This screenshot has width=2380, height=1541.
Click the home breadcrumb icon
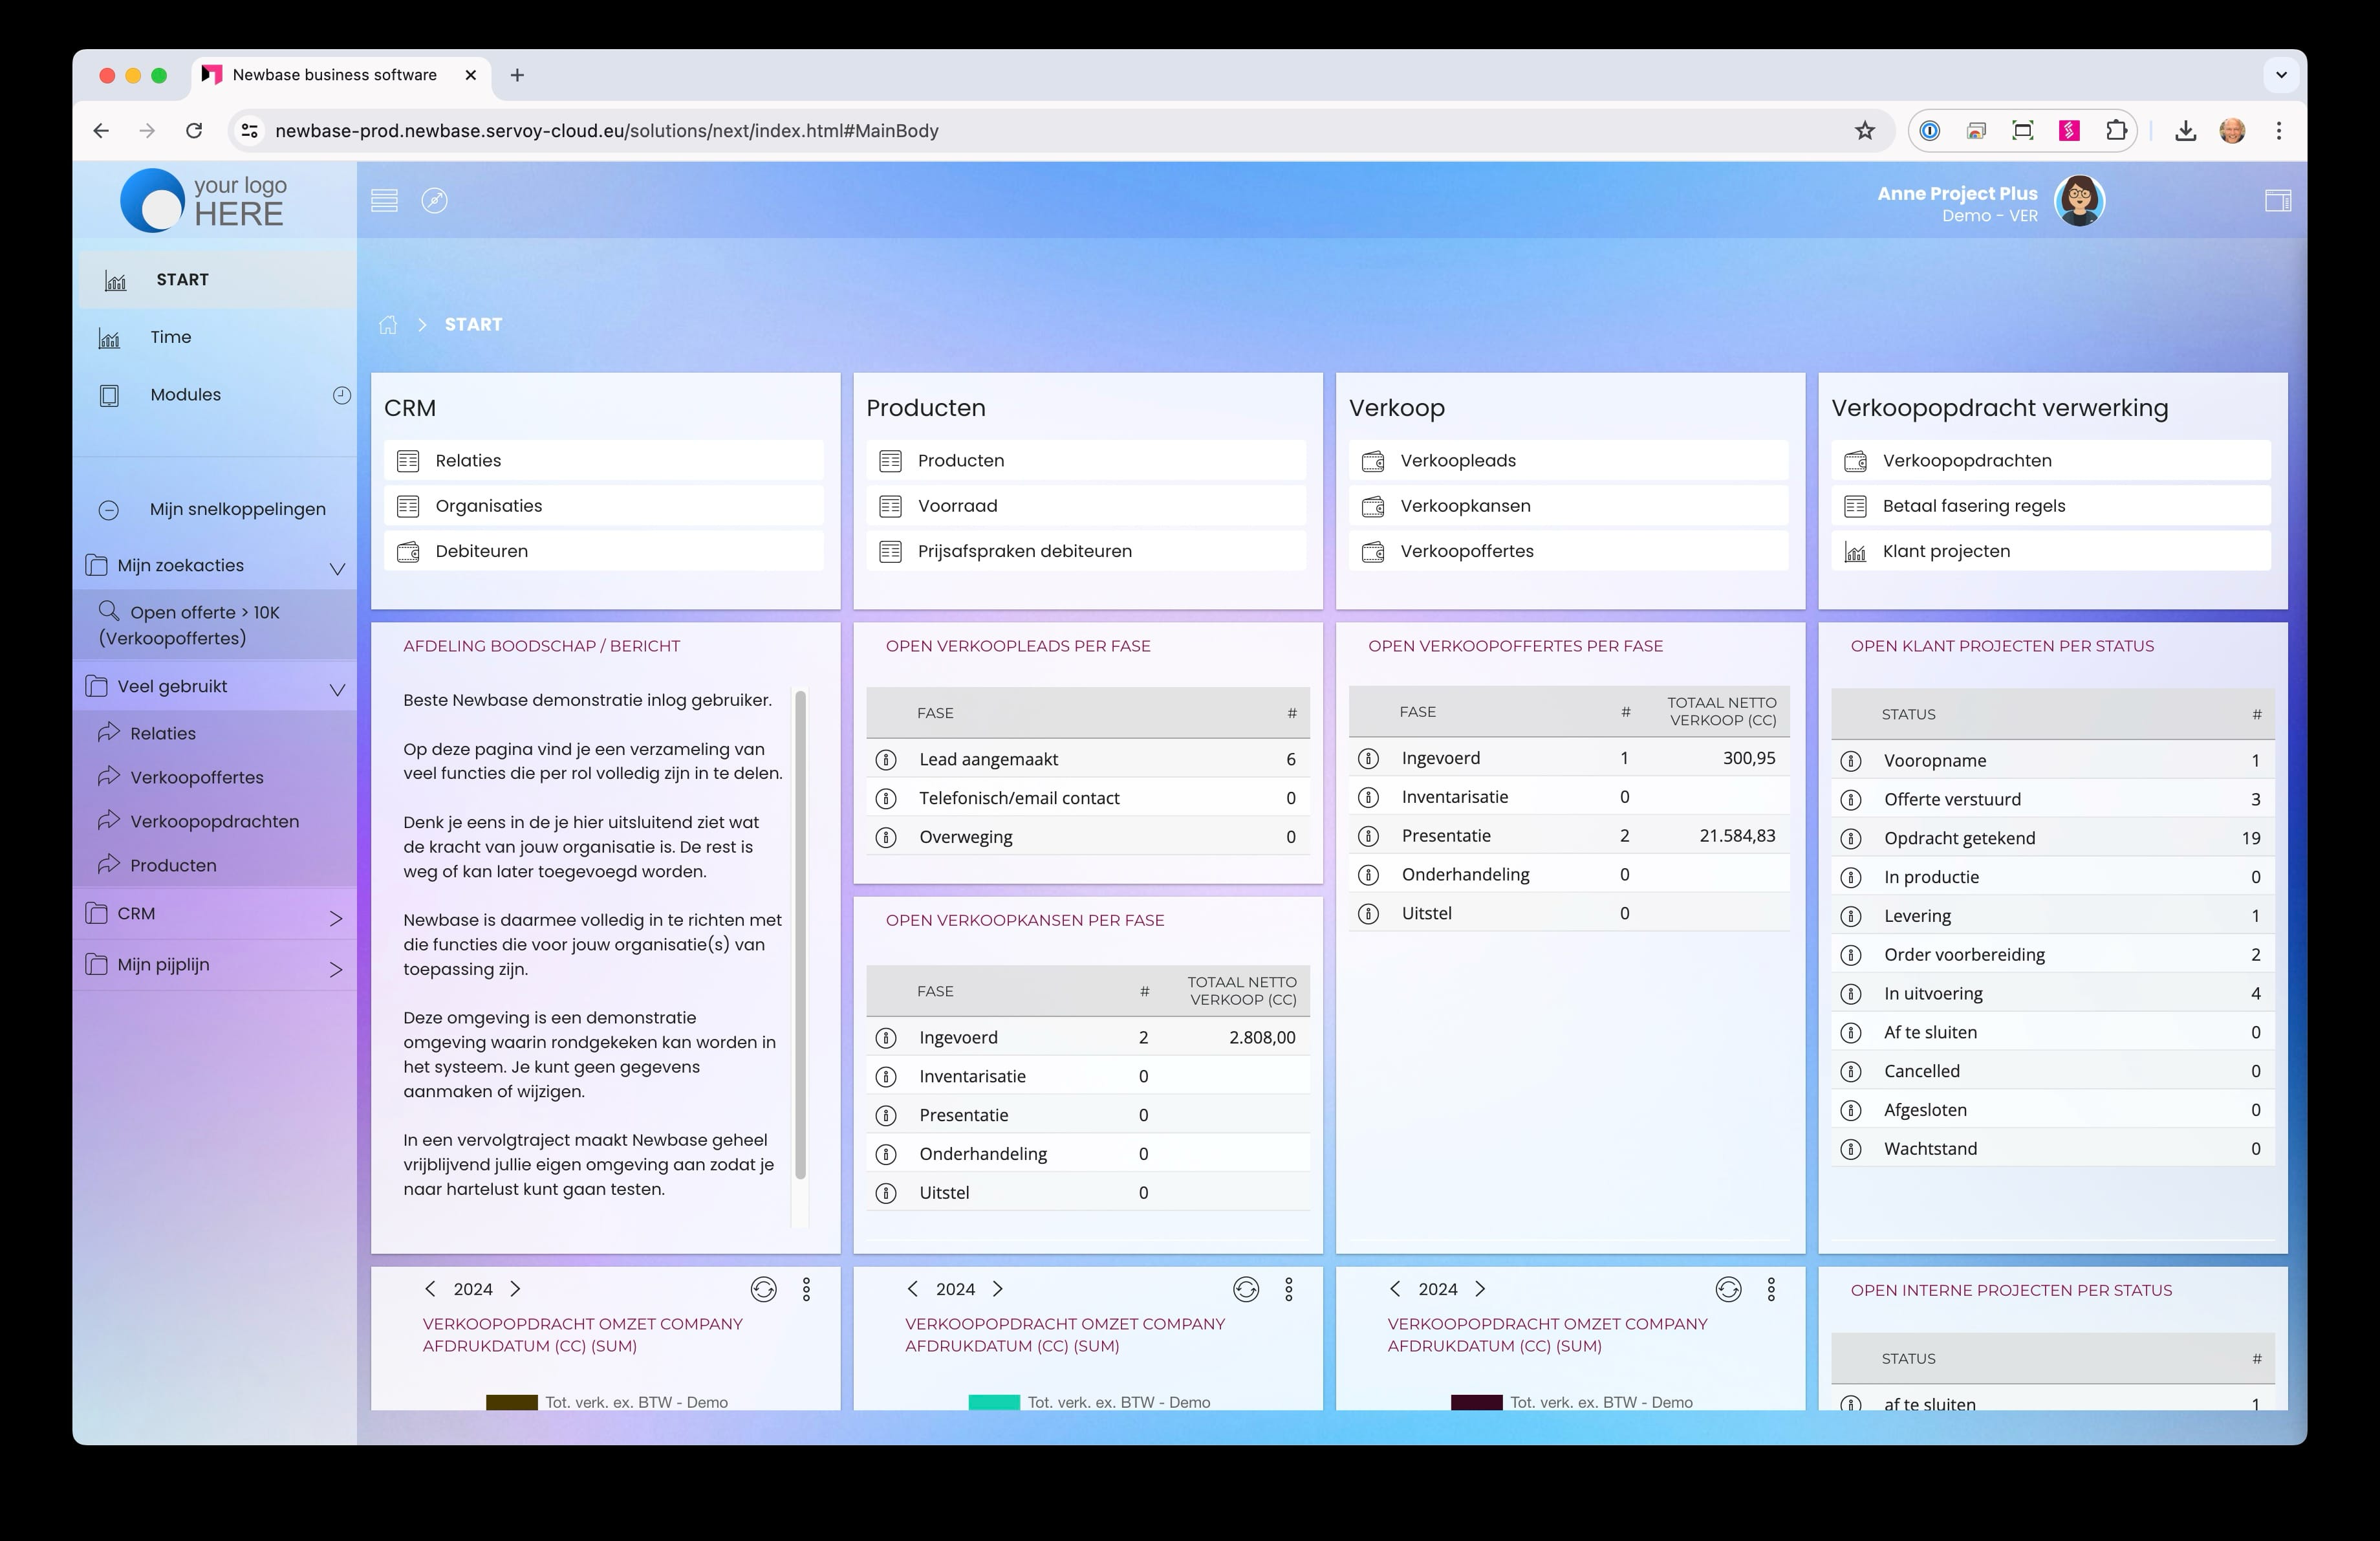(x=388, y=325)
